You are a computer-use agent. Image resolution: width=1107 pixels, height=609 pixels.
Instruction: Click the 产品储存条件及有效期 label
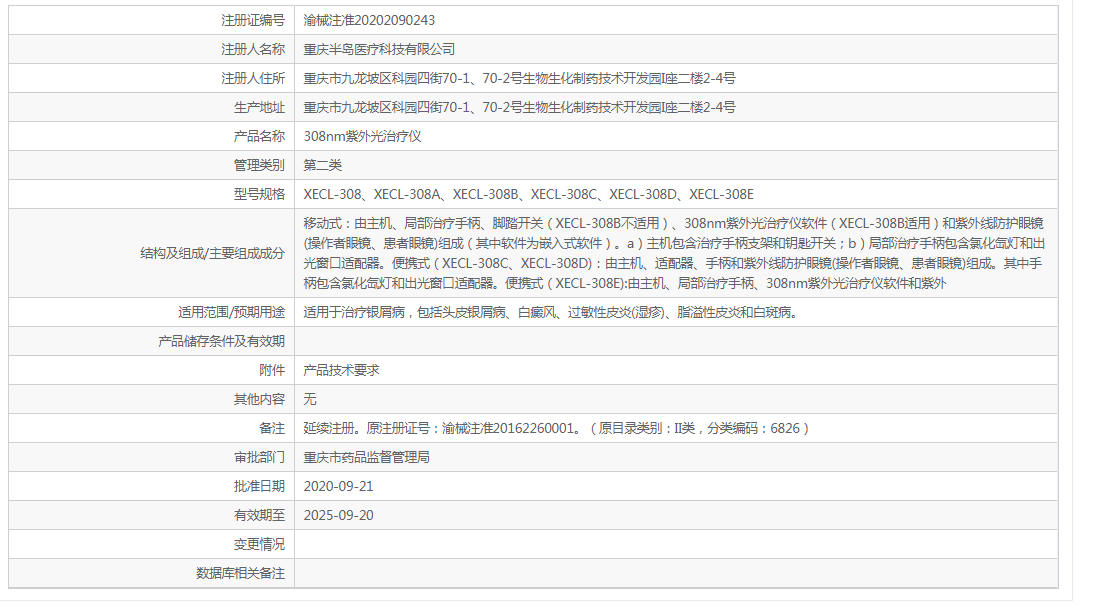(222, 341)
